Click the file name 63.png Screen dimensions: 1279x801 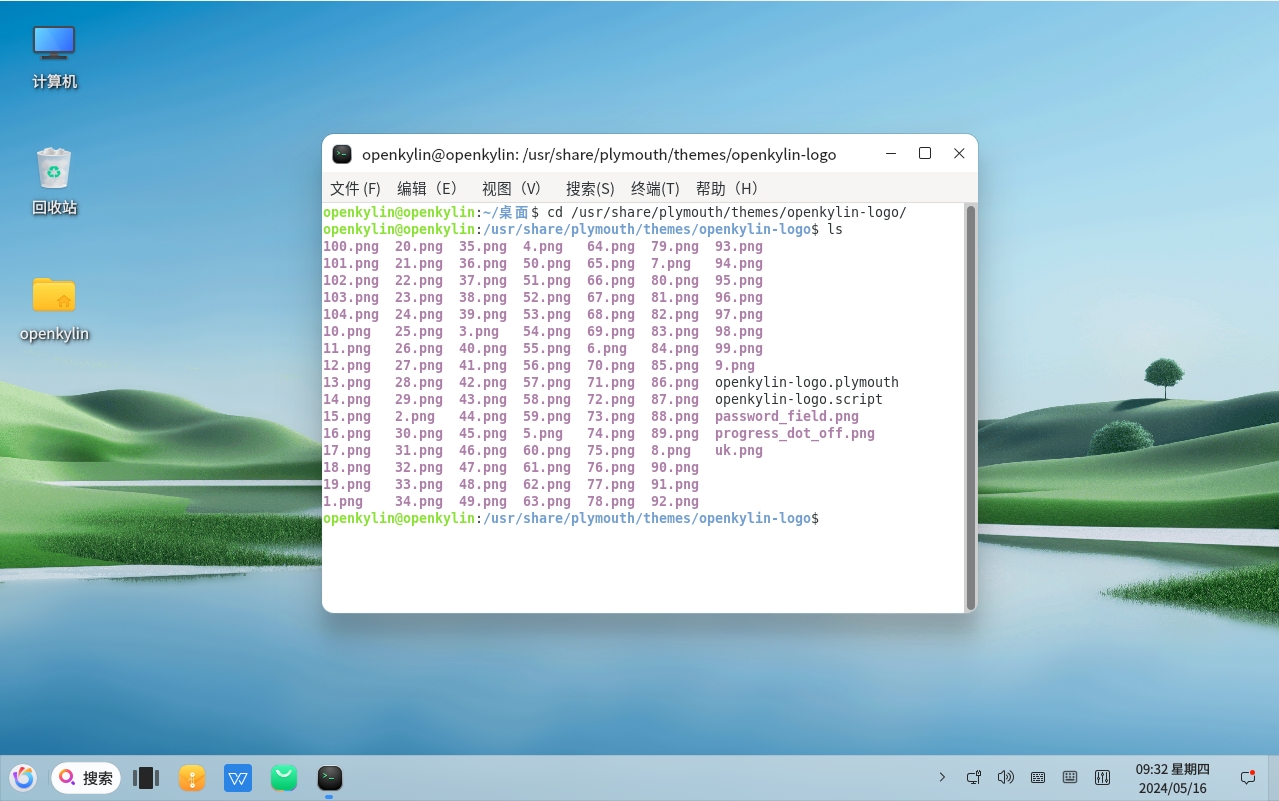[546, 501]
